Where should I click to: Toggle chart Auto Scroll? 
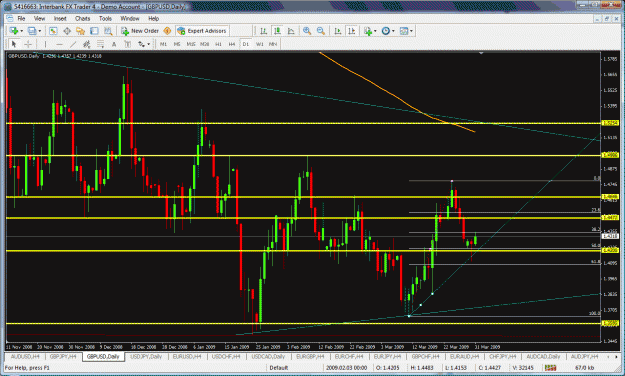[338, 31]
